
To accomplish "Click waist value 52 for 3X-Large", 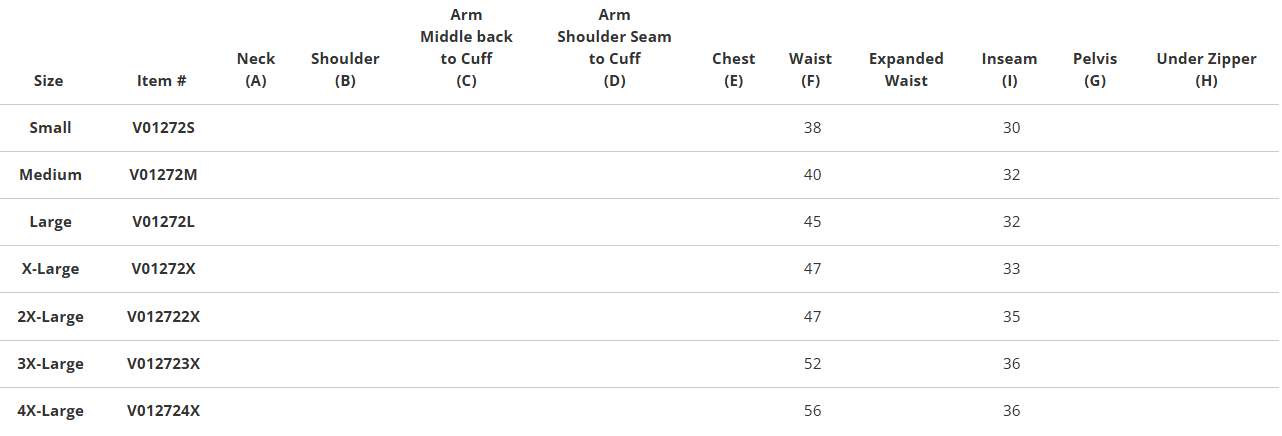I will (812, 364).
